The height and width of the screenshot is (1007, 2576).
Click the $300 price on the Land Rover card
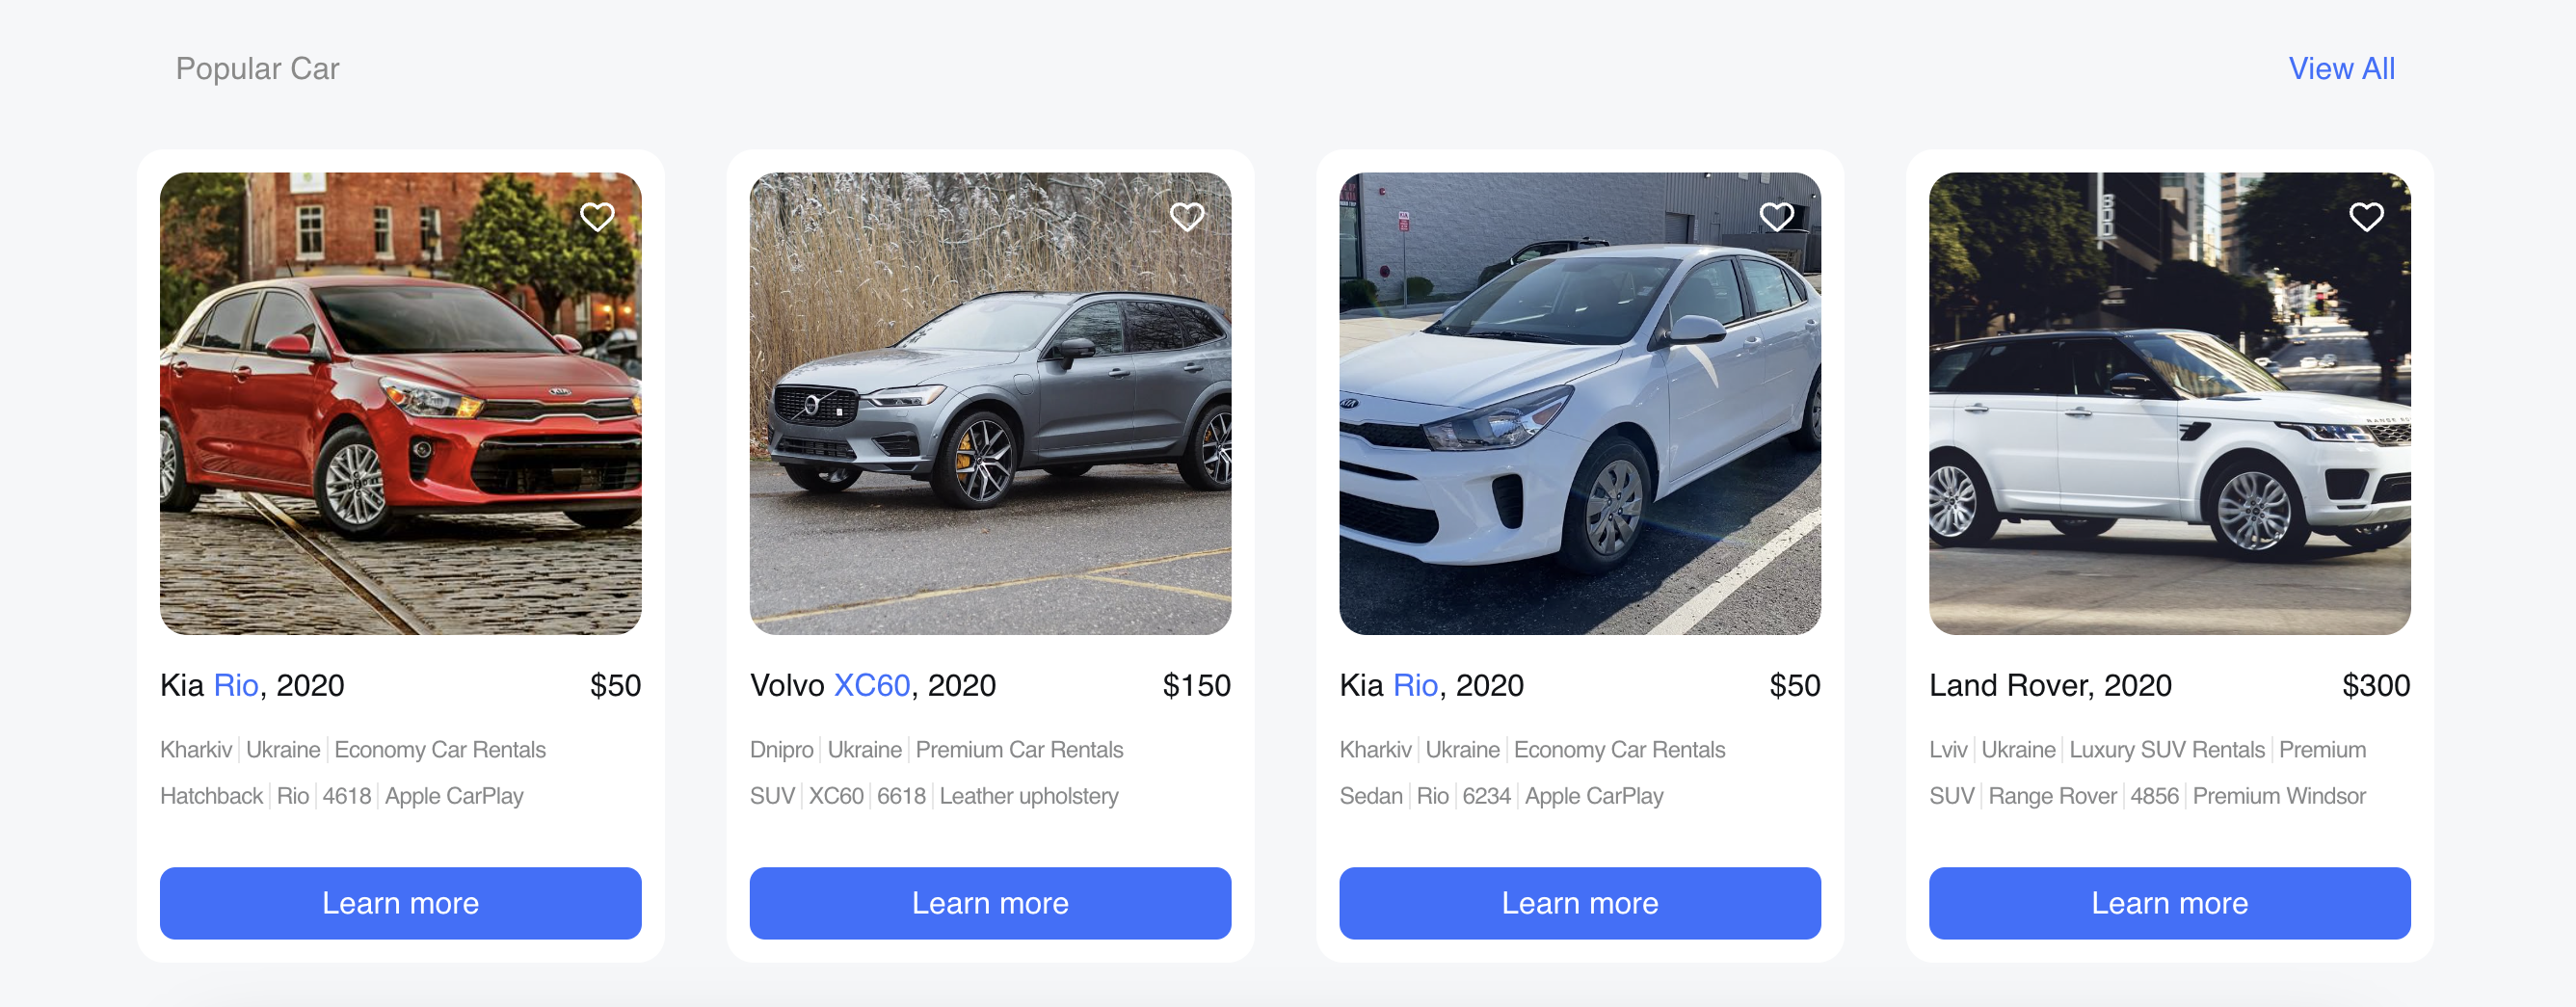2377,686
